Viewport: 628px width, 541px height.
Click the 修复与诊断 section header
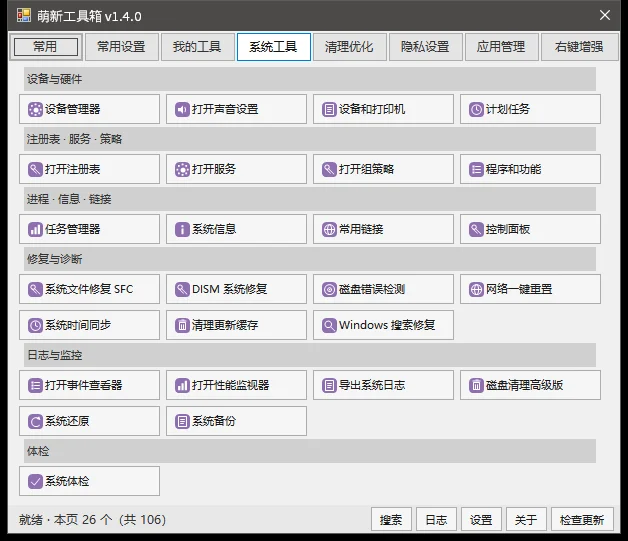pyautogui.click(x=310, y=259)
